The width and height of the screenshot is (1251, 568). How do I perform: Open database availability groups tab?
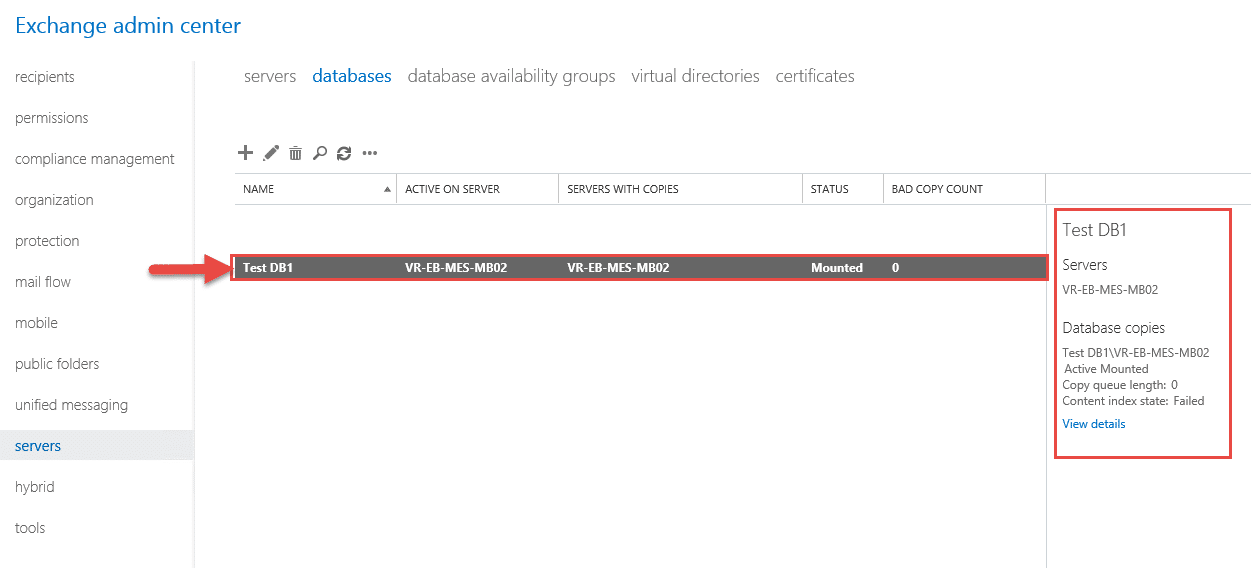pos(511,77)
